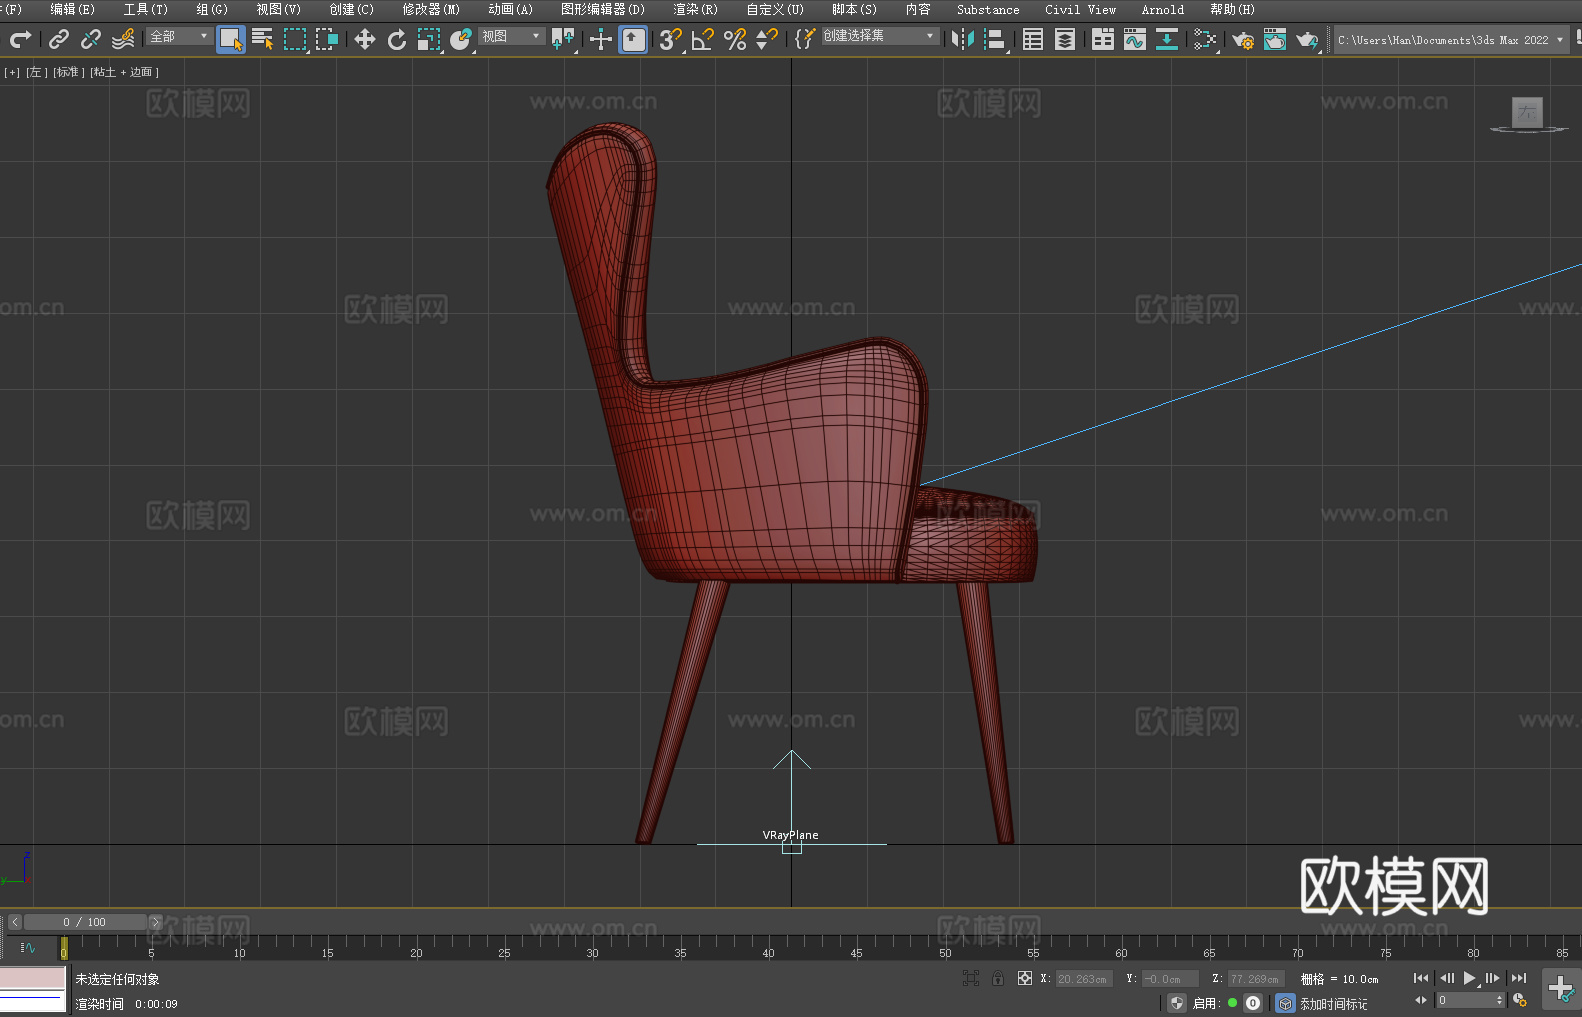The width and height of the screenshot is (1582, 1017).
Task: Choose the rectangular selection region tool
Action: (x=295, y=39)
